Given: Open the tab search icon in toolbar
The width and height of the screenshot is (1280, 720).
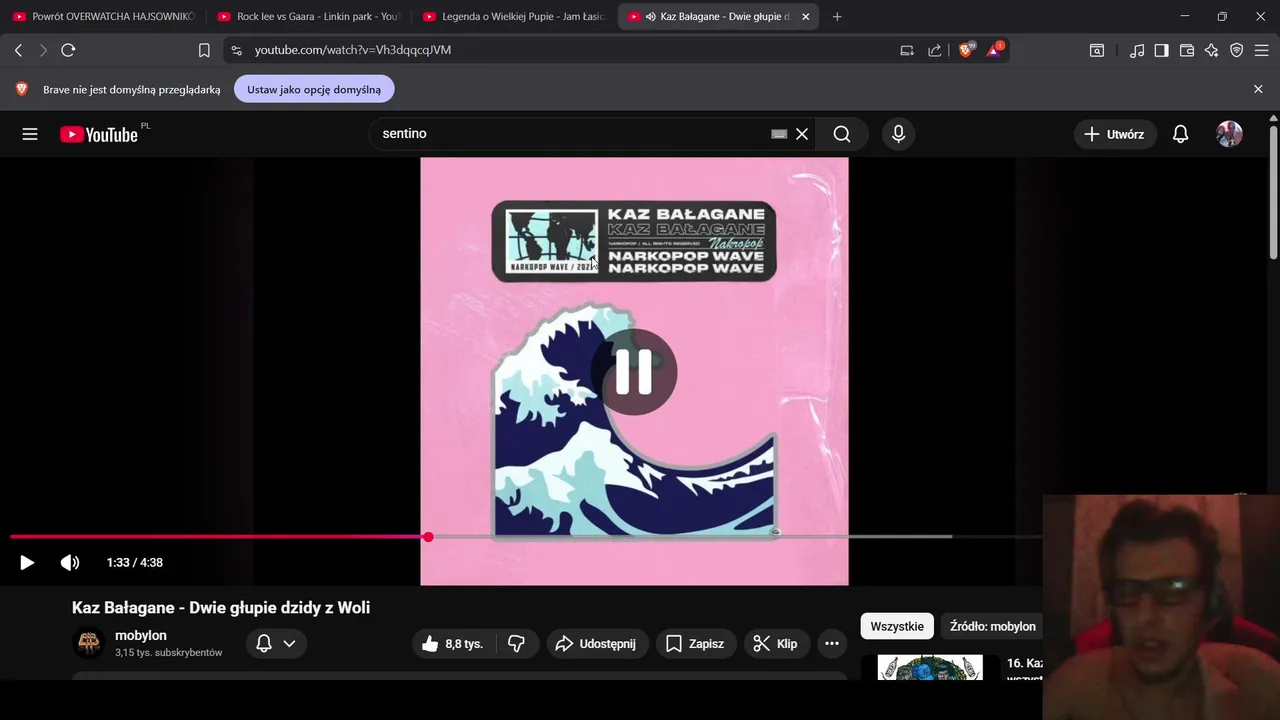Looking at the screenshot, I should pyautogui.click(x=1097, y=50).
